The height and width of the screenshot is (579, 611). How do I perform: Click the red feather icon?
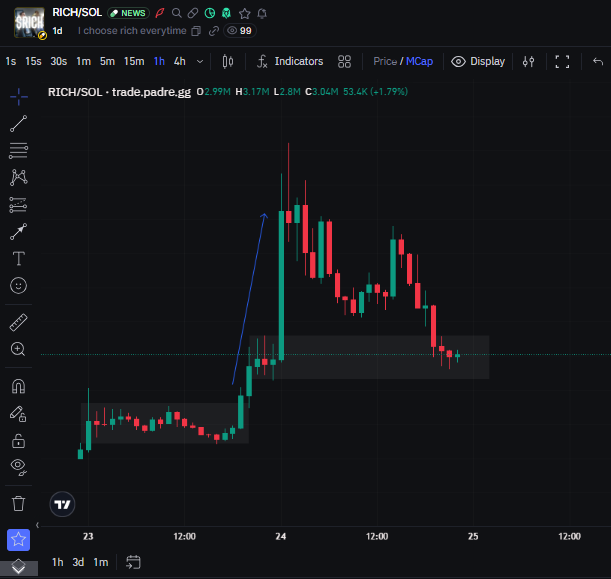(x=159, y=13)
